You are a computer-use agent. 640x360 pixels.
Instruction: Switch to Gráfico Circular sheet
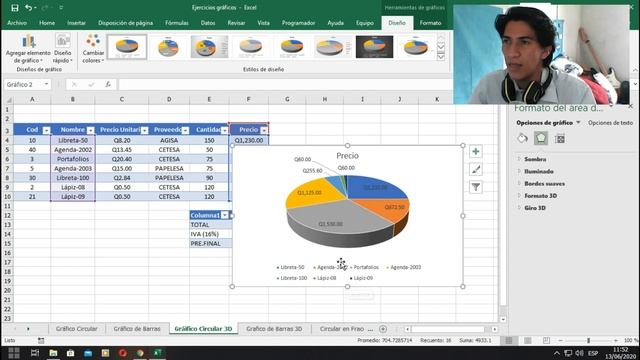coord(76,329)
